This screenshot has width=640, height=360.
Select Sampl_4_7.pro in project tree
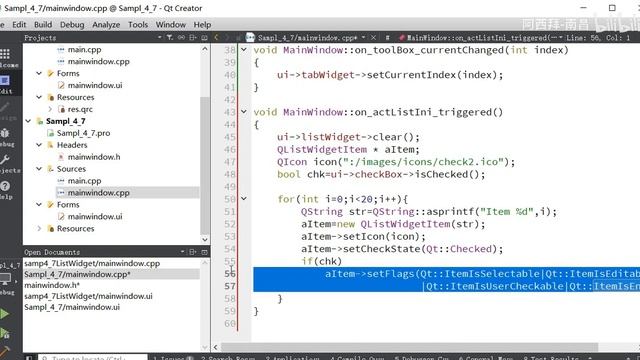click(83, 133)
